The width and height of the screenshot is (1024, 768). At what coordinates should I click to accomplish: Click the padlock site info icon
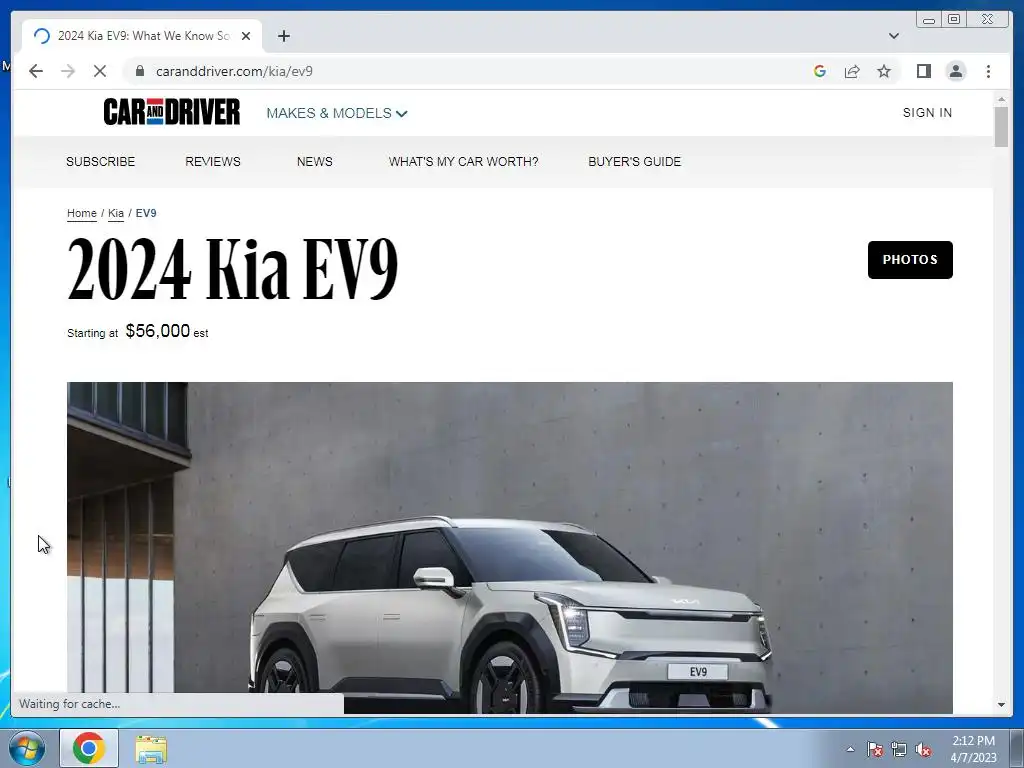click(139, 71)
